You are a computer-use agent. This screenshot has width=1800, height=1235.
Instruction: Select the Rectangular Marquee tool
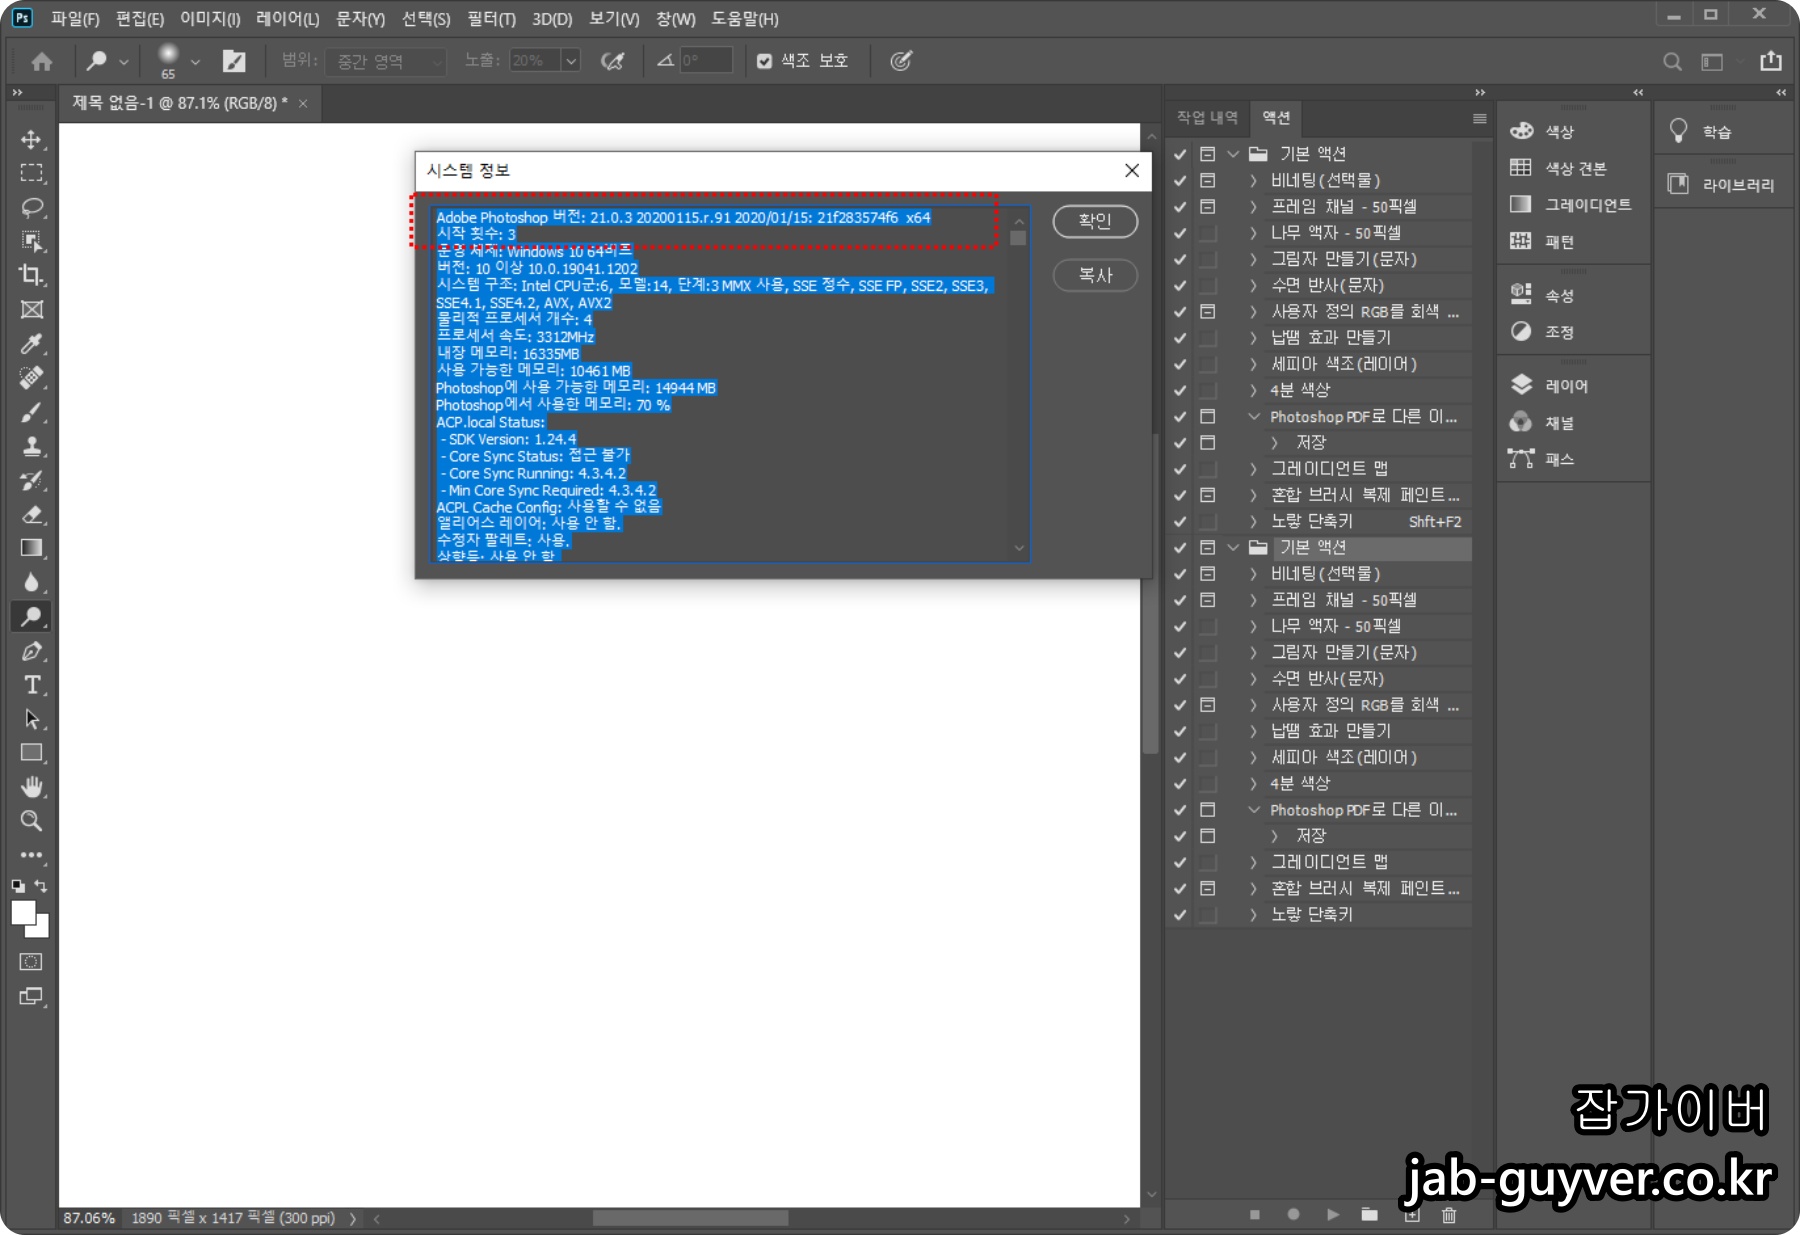32,173
